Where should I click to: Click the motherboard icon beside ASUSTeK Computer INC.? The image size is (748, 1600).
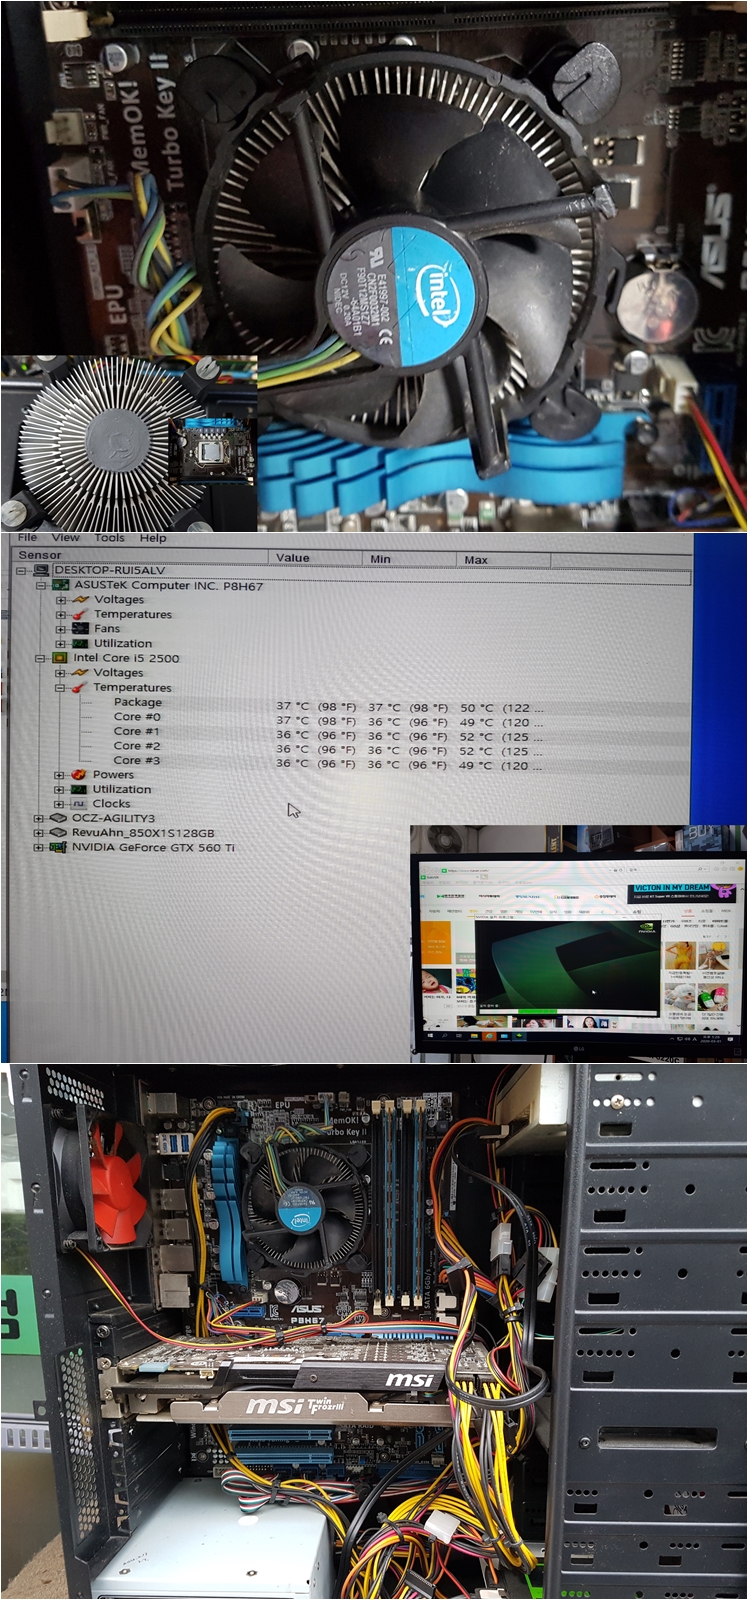[x=60, y=585]
